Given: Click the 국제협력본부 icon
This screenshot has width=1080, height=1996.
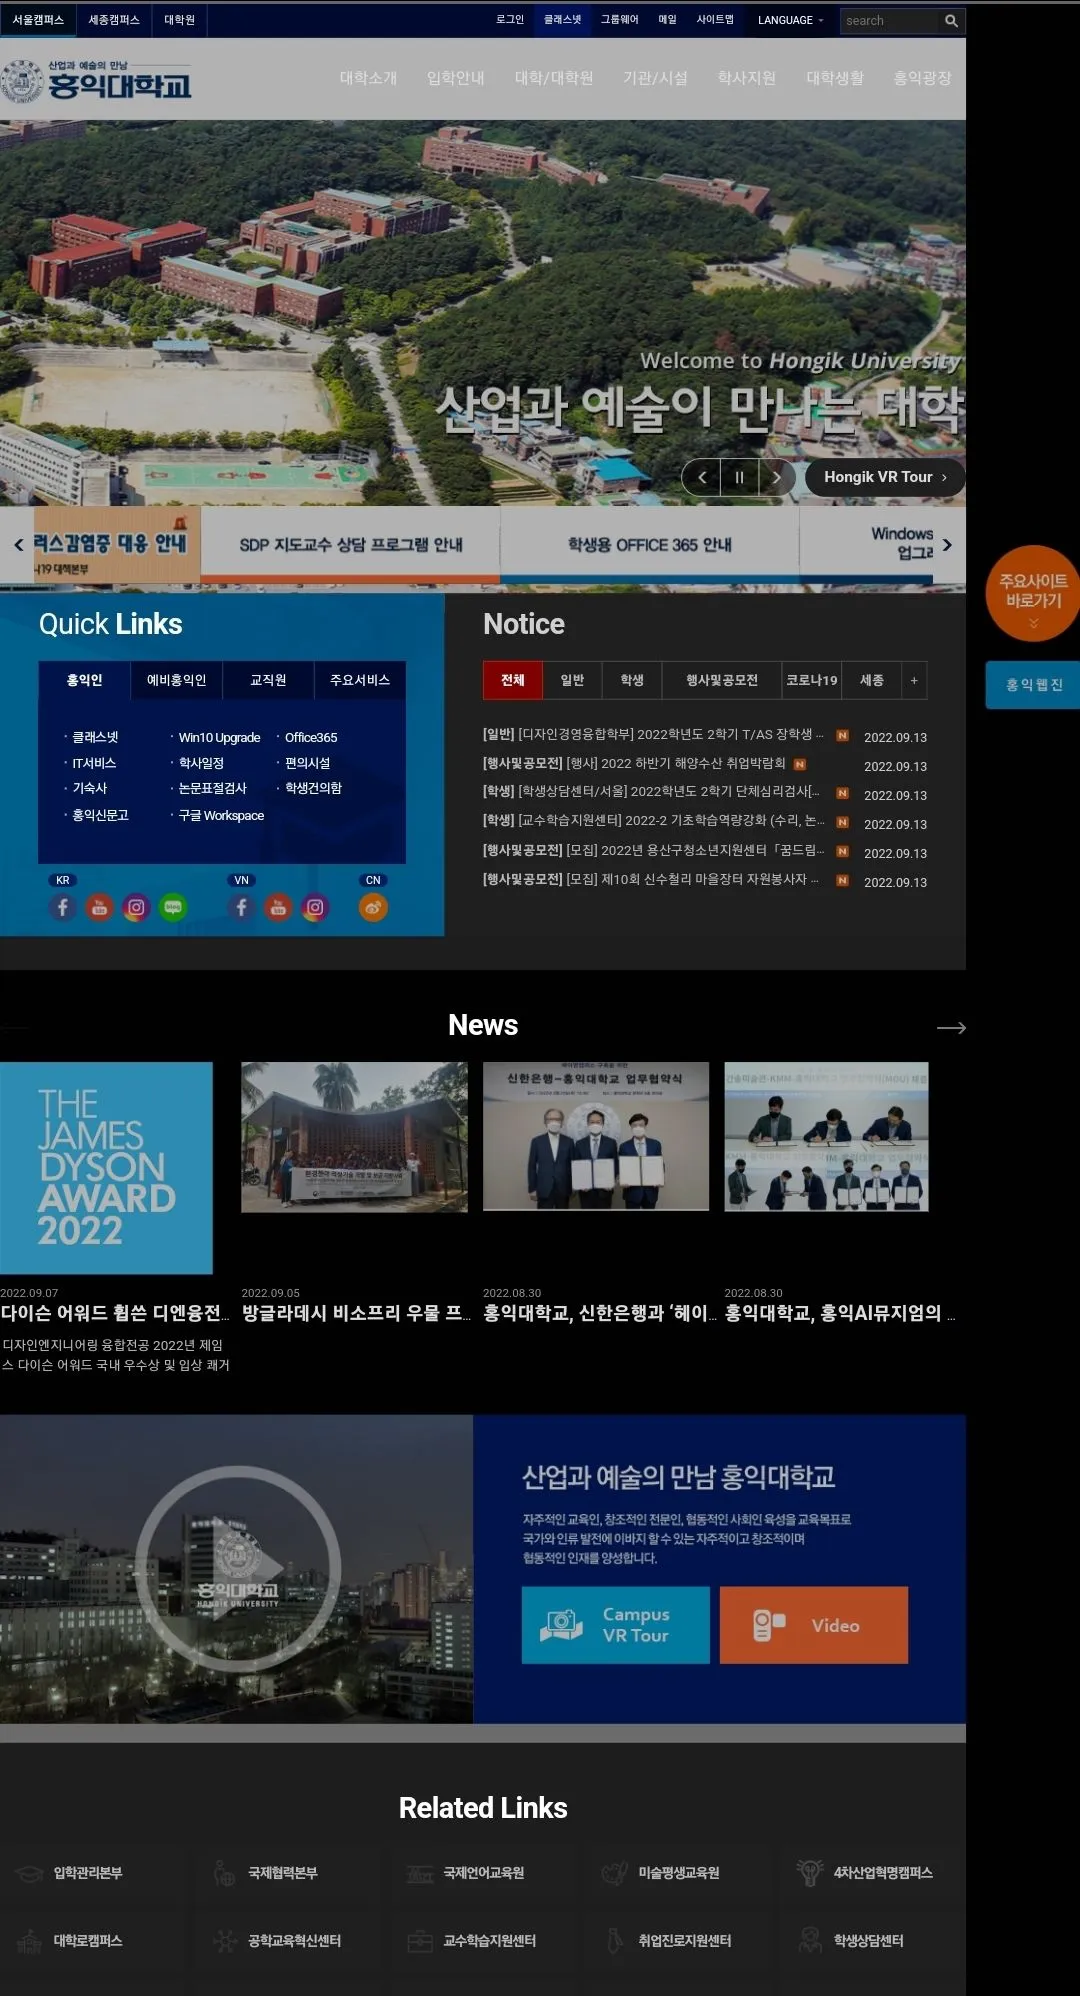Looking at the screenshot, I should click(x=224, y=1872).
